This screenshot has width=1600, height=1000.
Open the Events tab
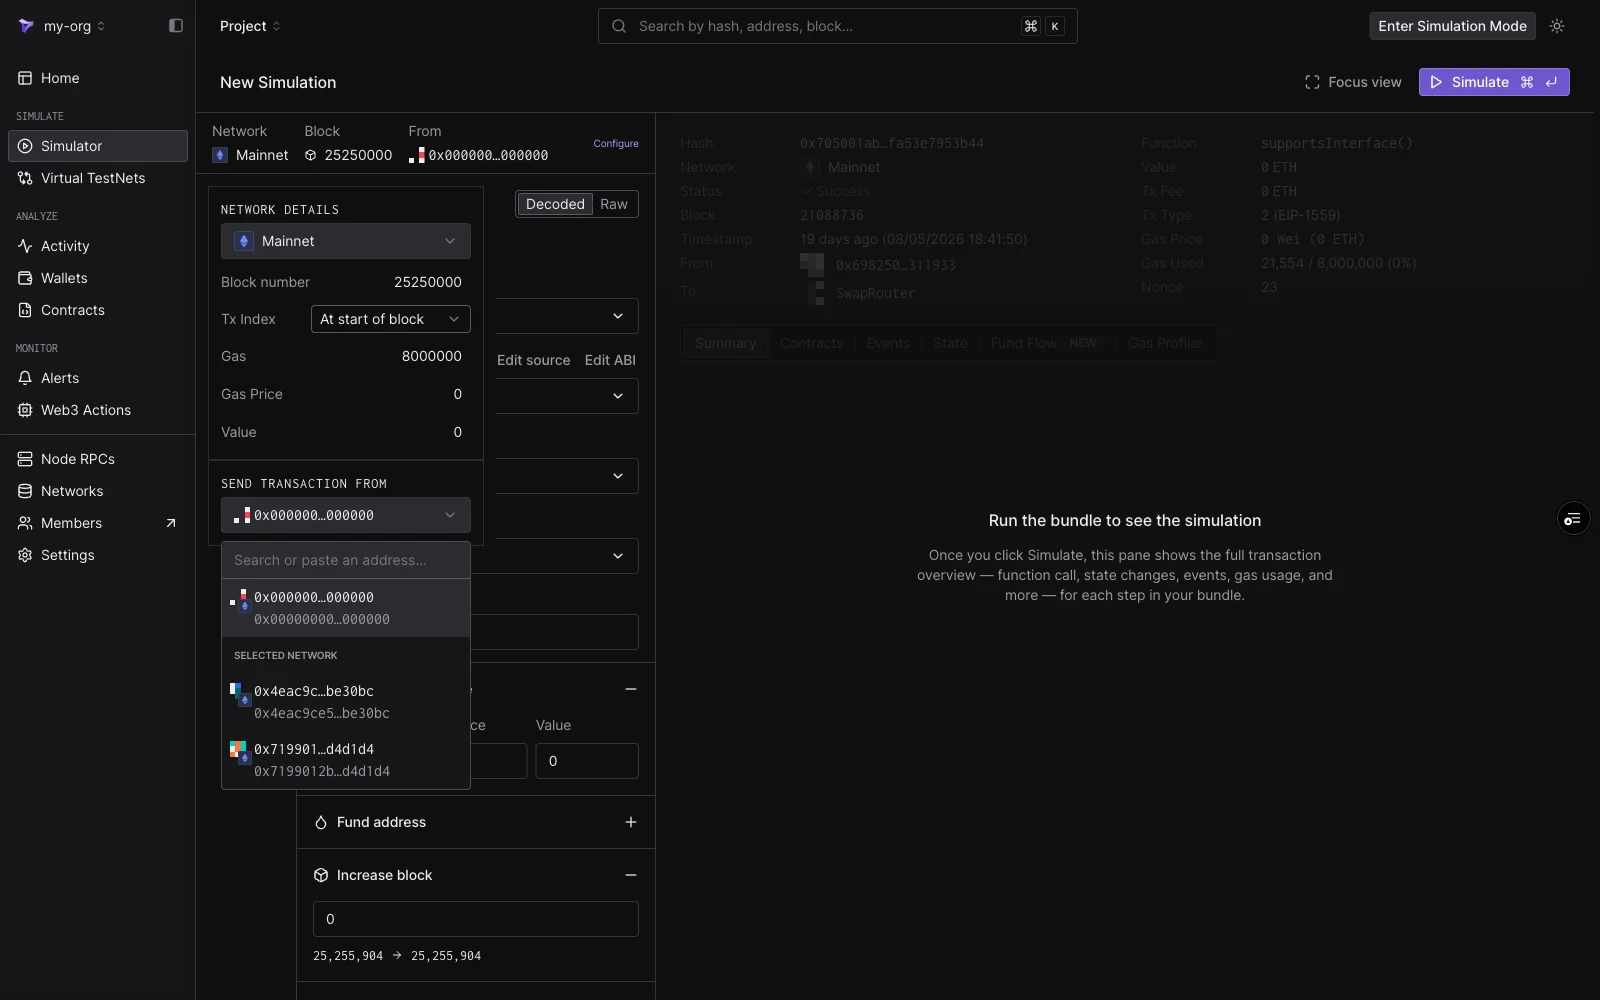888,343
